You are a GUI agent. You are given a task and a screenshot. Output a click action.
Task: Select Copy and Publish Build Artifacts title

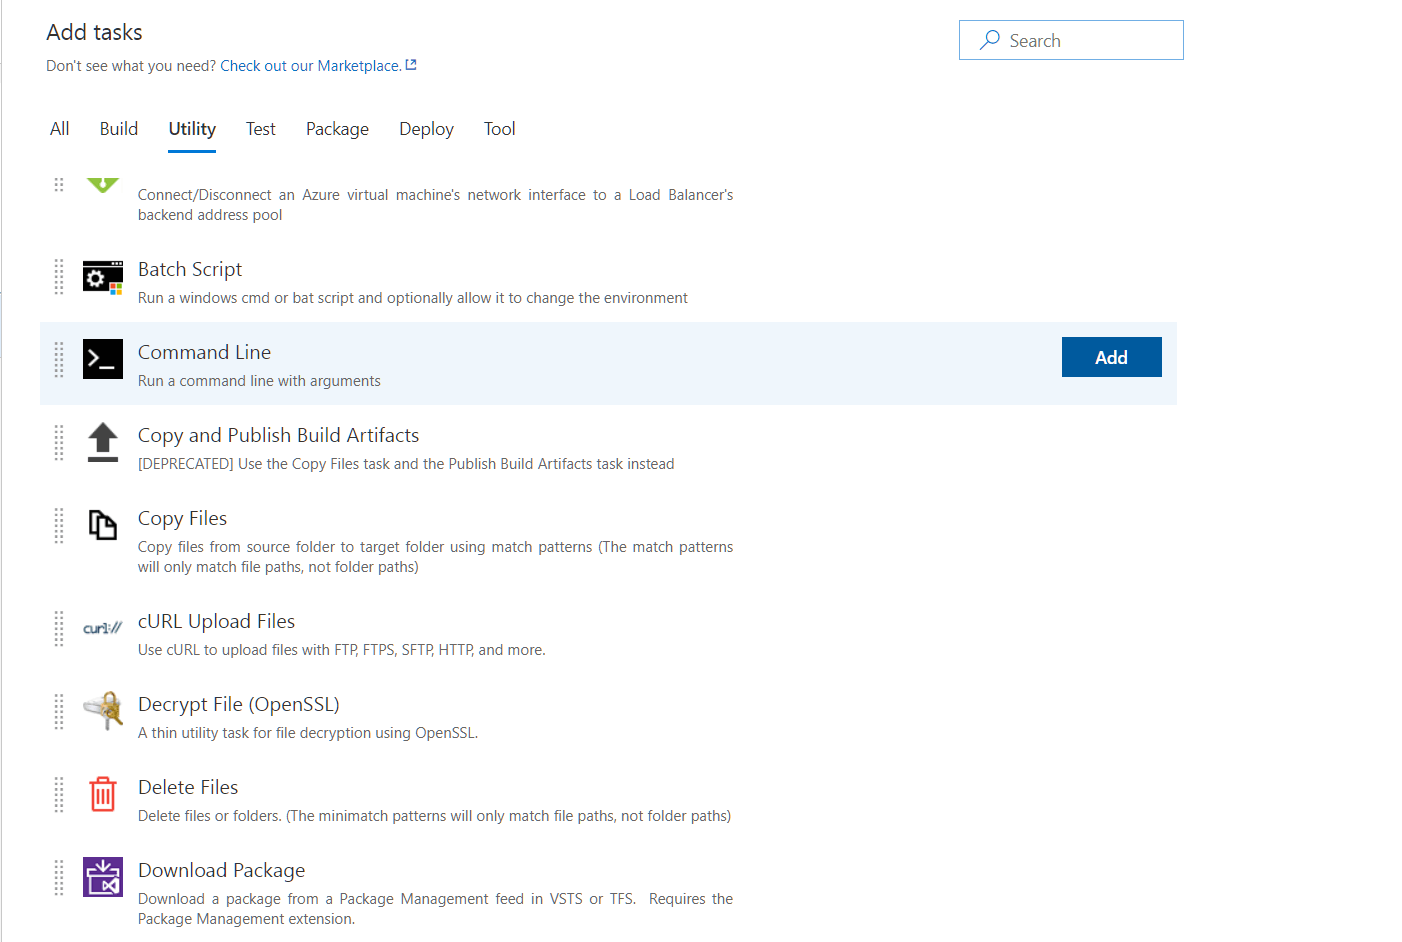[278, 435]
